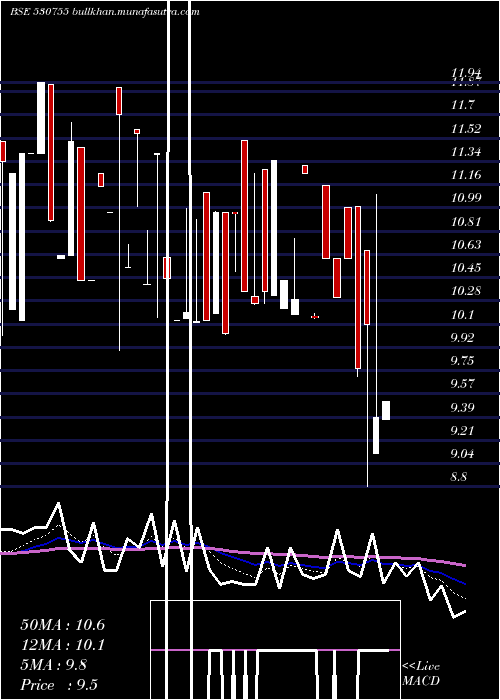This screenshot has height=700, width=500.
Task: Select the 11.7 price axis label
Action: [x=462, y=105]
